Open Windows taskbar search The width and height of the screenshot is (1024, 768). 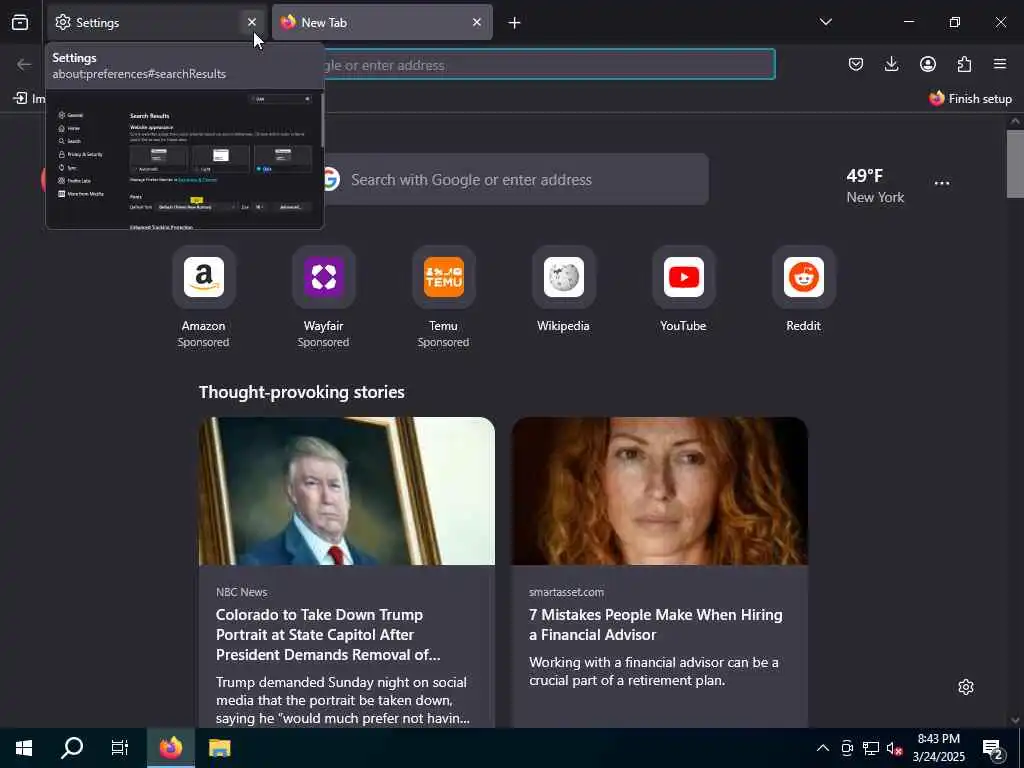tap(72, 748)
